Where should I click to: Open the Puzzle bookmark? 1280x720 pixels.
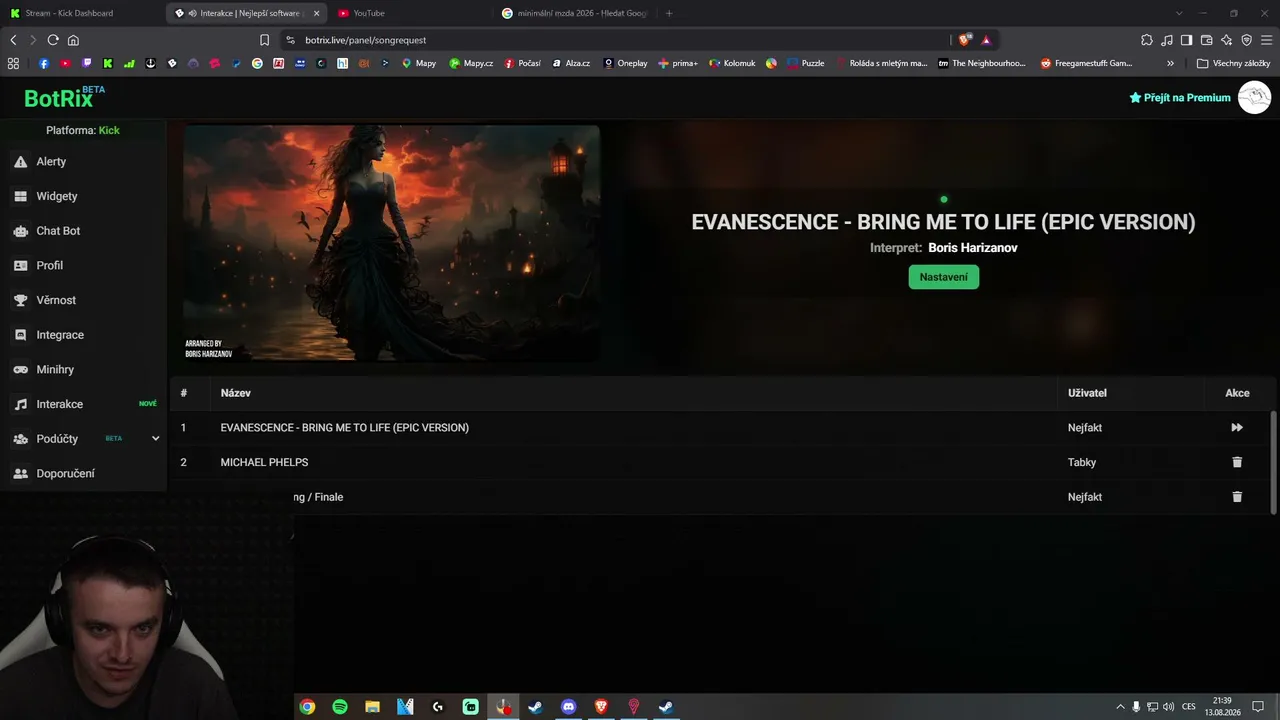coord(805,63)
